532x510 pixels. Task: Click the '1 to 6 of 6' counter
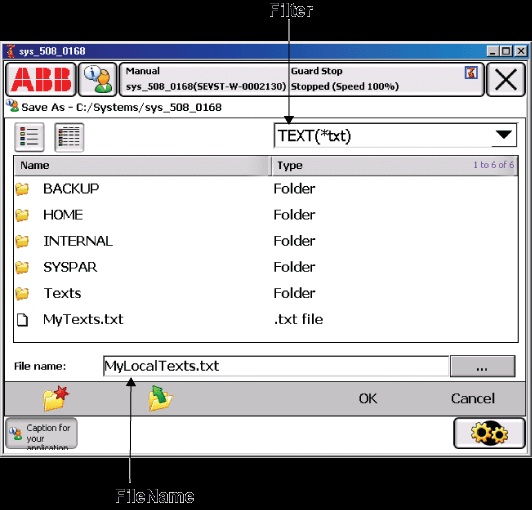point(494,165)
